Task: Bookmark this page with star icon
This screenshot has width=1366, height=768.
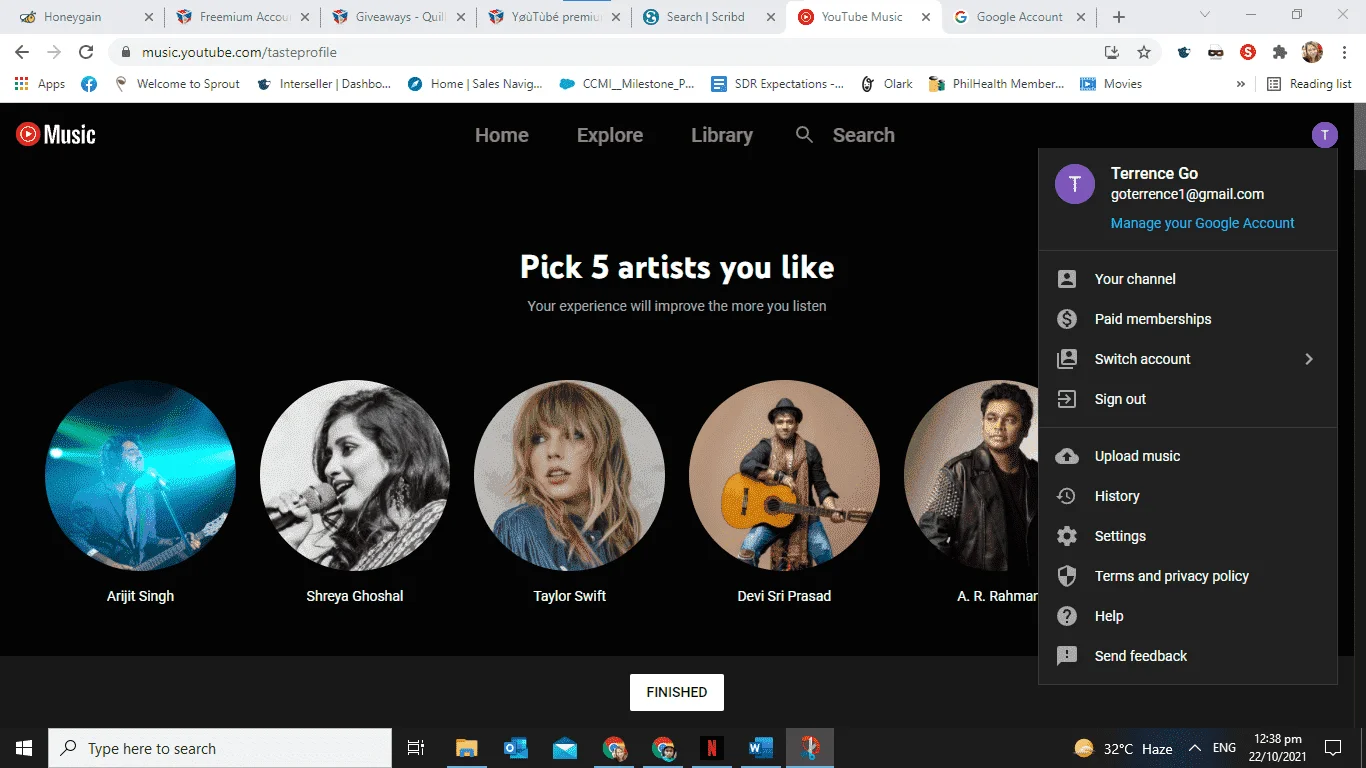Action: [x=1144, y=52]
